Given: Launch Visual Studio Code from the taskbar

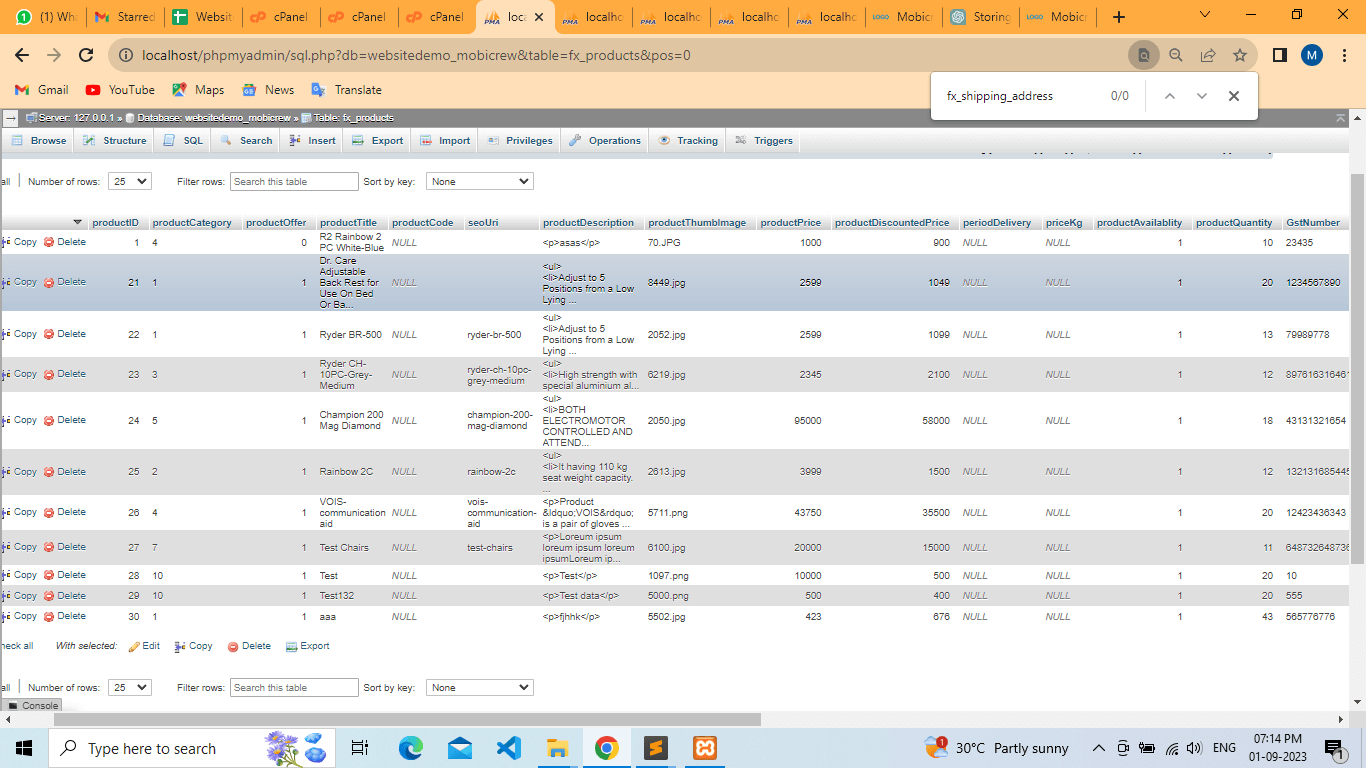Looking at the screenshot, I should (x=508, y=748).
